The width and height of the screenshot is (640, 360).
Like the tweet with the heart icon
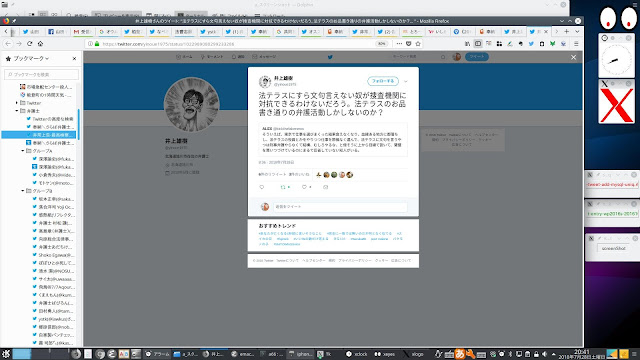click(x=304, y=187)
